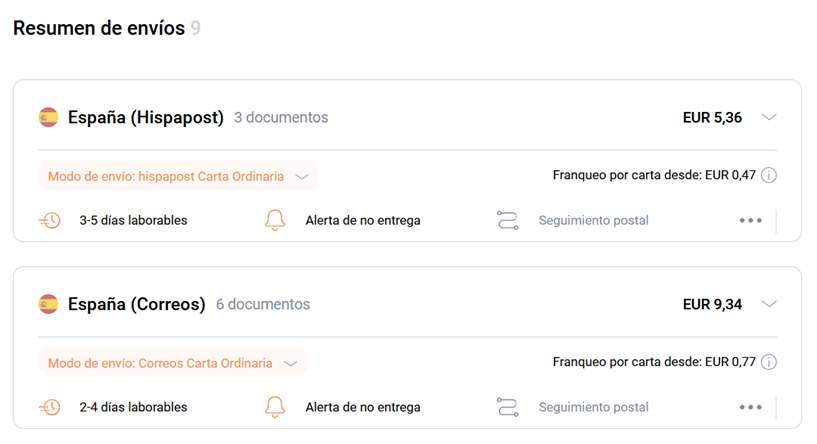Click the clock icon for 2-4 días laborables
The height and width of the screenshot is (444, 817).
coord(50,407)
